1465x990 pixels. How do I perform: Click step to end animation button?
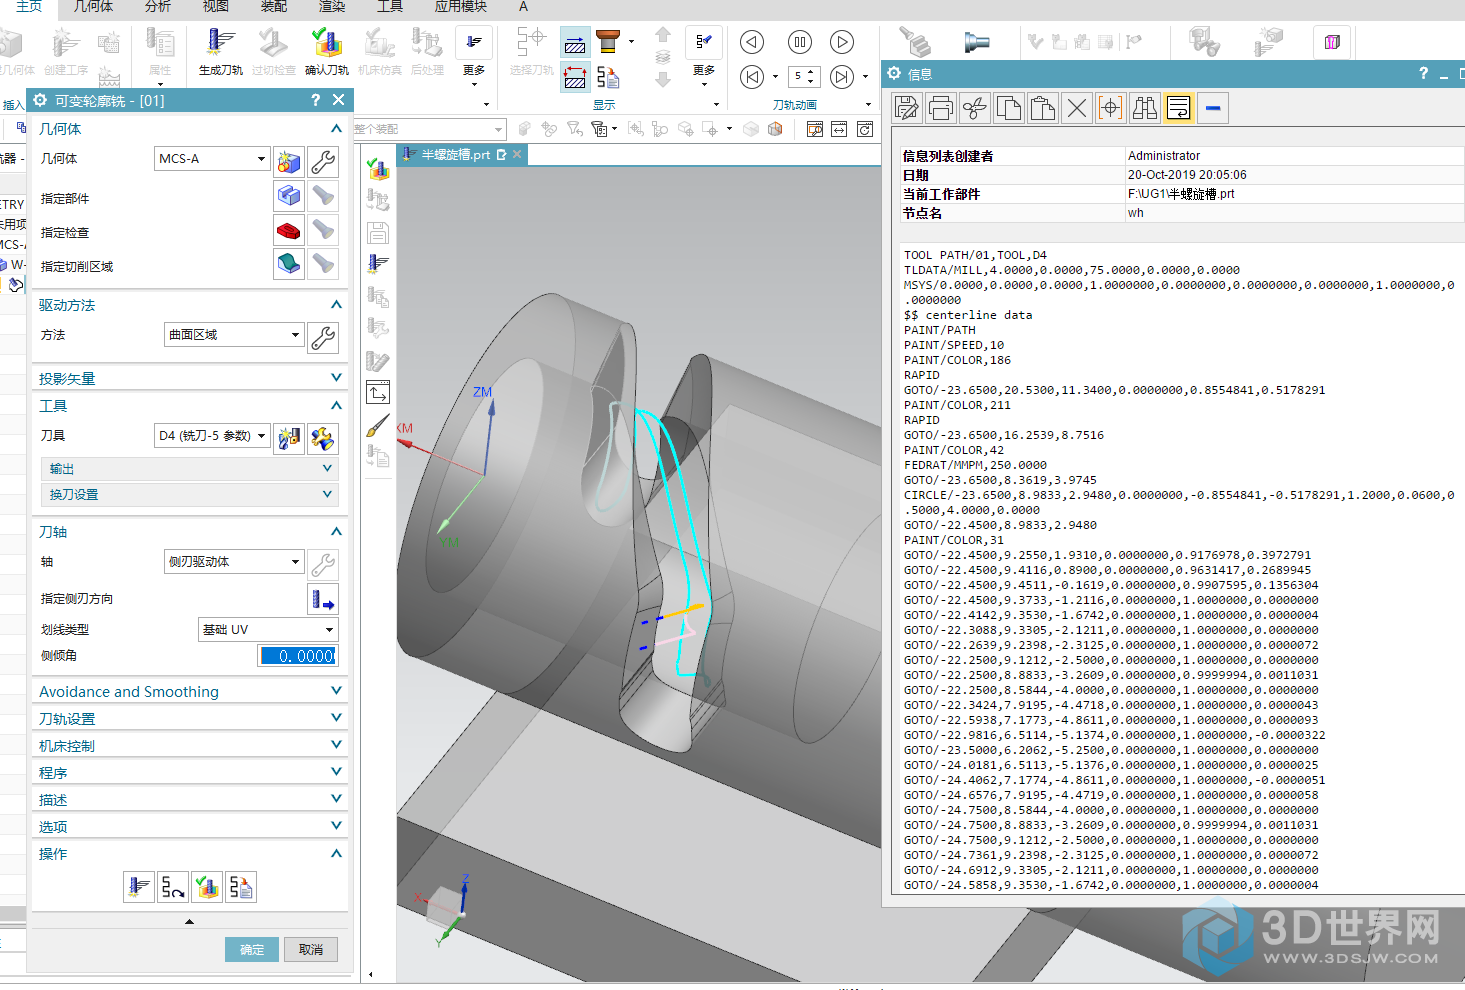coord(843,77)
